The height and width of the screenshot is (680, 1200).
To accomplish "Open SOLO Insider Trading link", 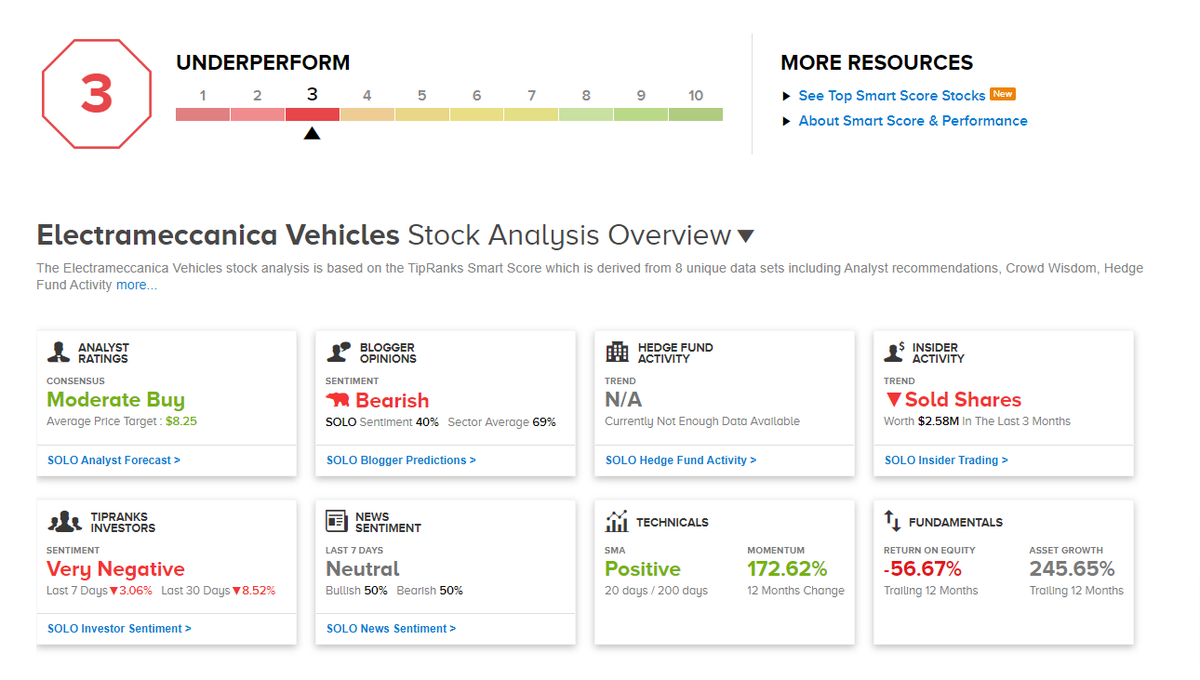I will pos(946,460).
